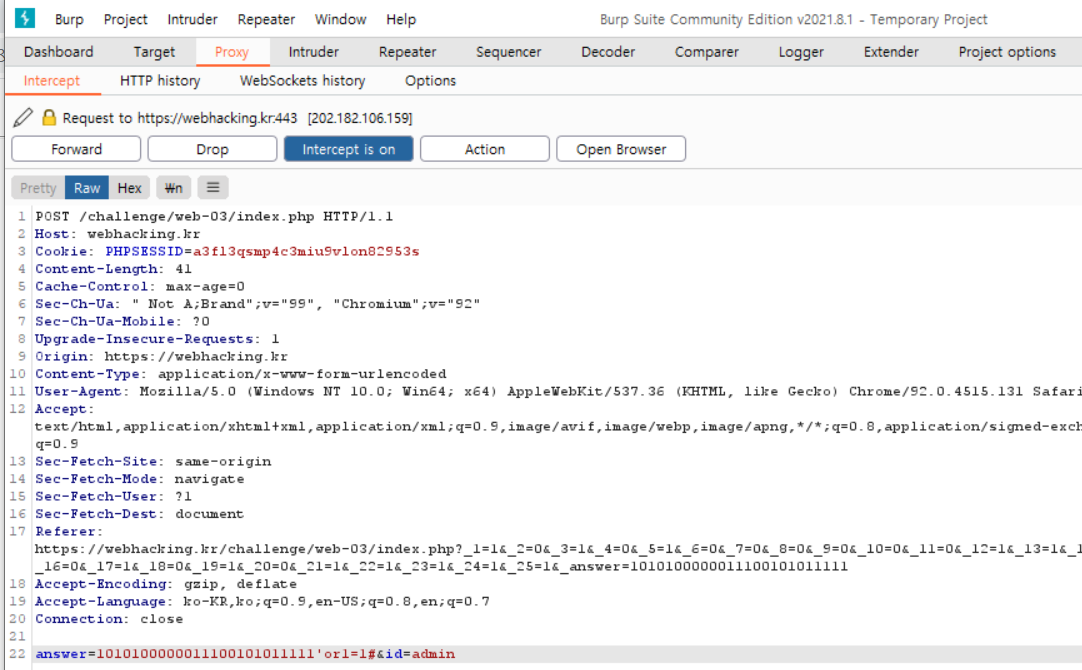The height and width of the screenshot is (670, 1082).
Task: Open the Repeater menu in menu bar
Action: (x=266, y=19)
